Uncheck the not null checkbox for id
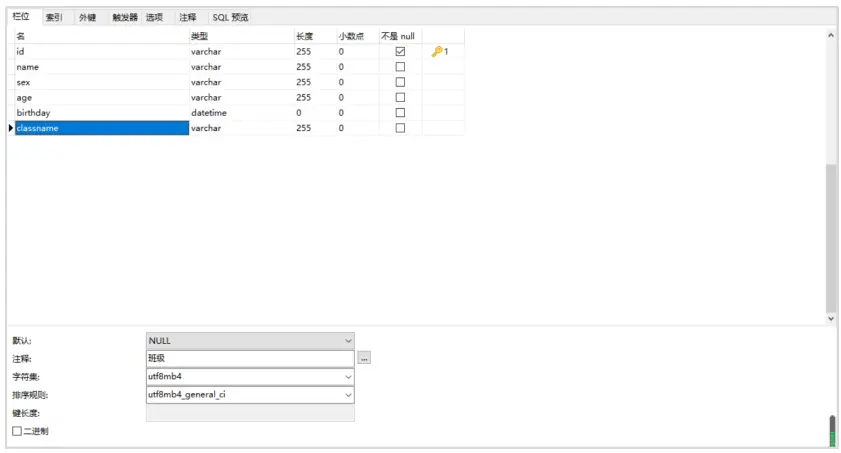The image size is (841, 453). pyautogui.click(x=400, y=51)
